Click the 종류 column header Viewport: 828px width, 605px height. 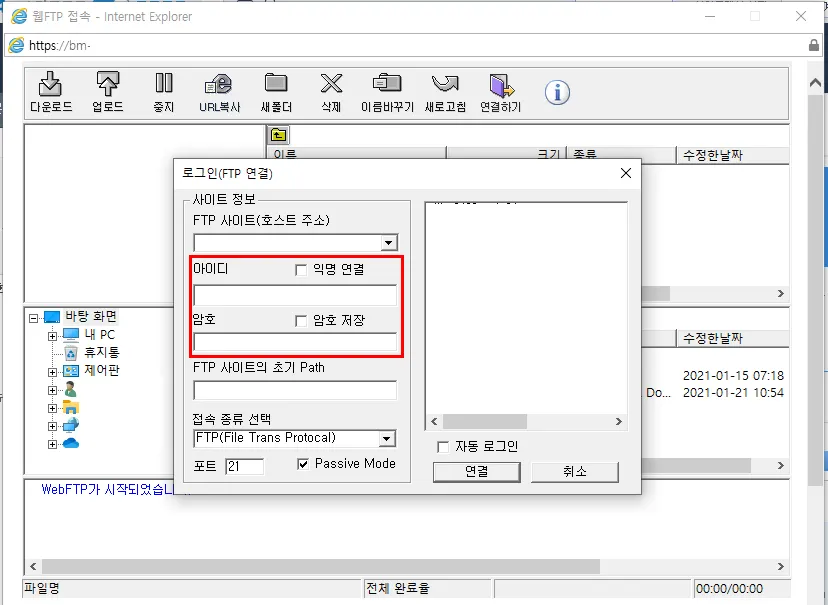(621, 153)
